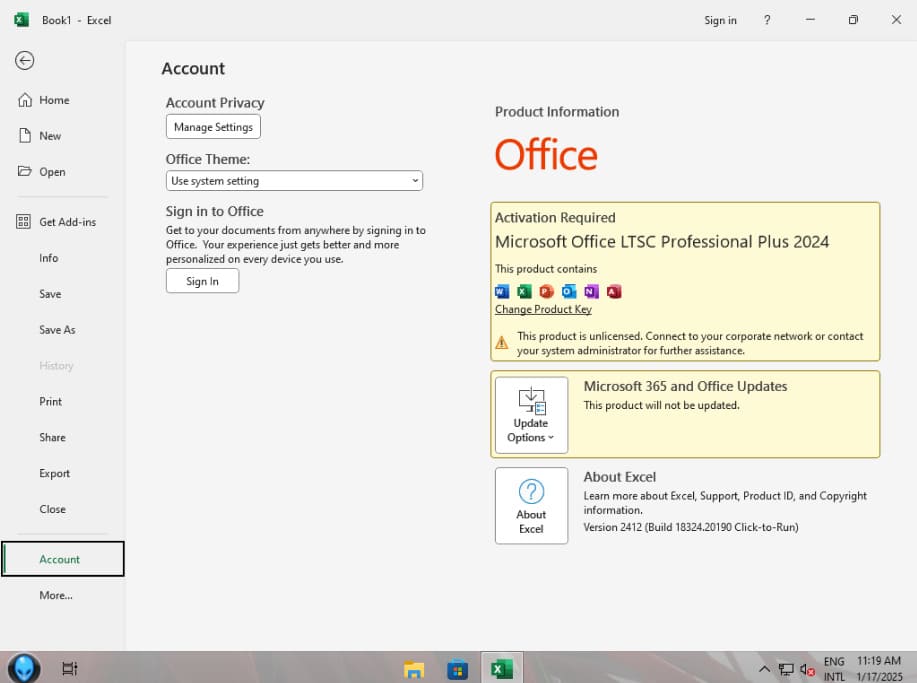Open the Office Theme dropdown
The width and height of the screenshot is (917, 683).
[x=294, y=181]
